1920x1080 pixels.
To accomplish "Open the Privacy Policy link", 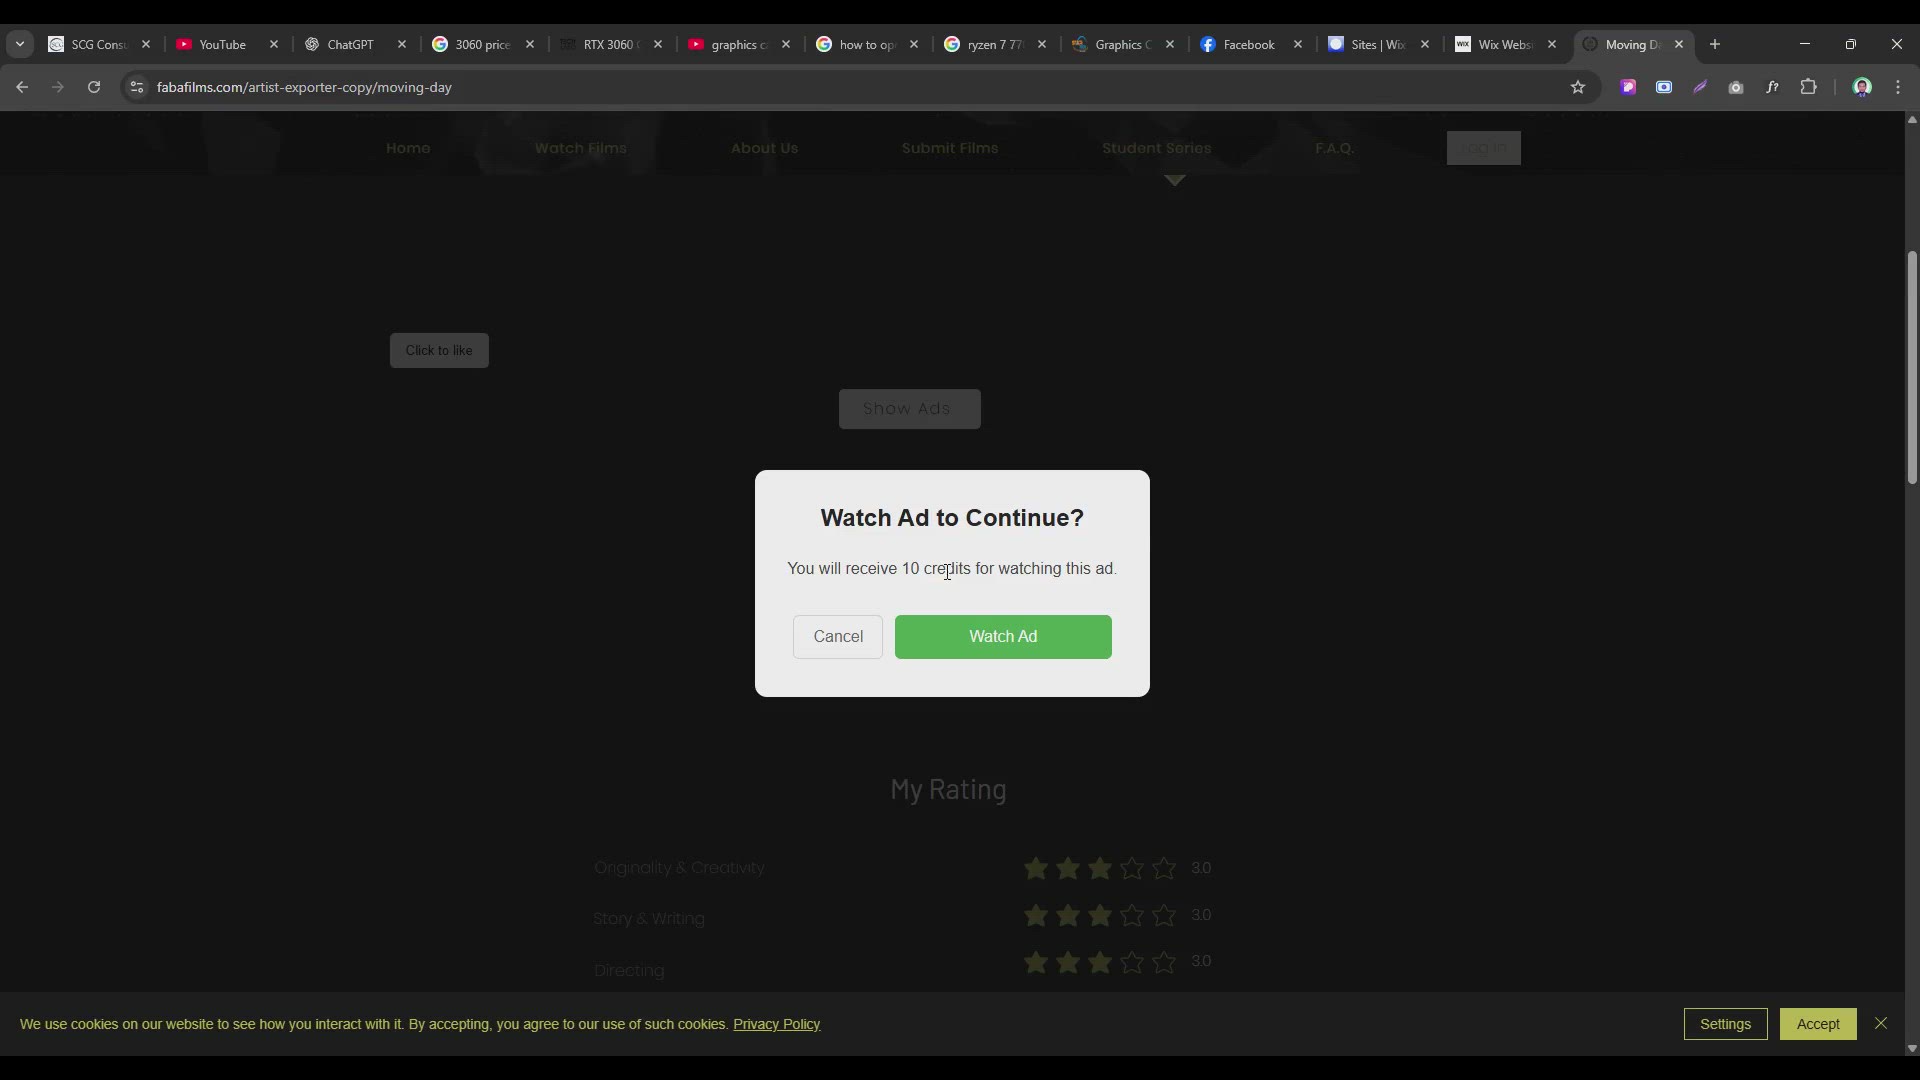I will point(776,1024).
